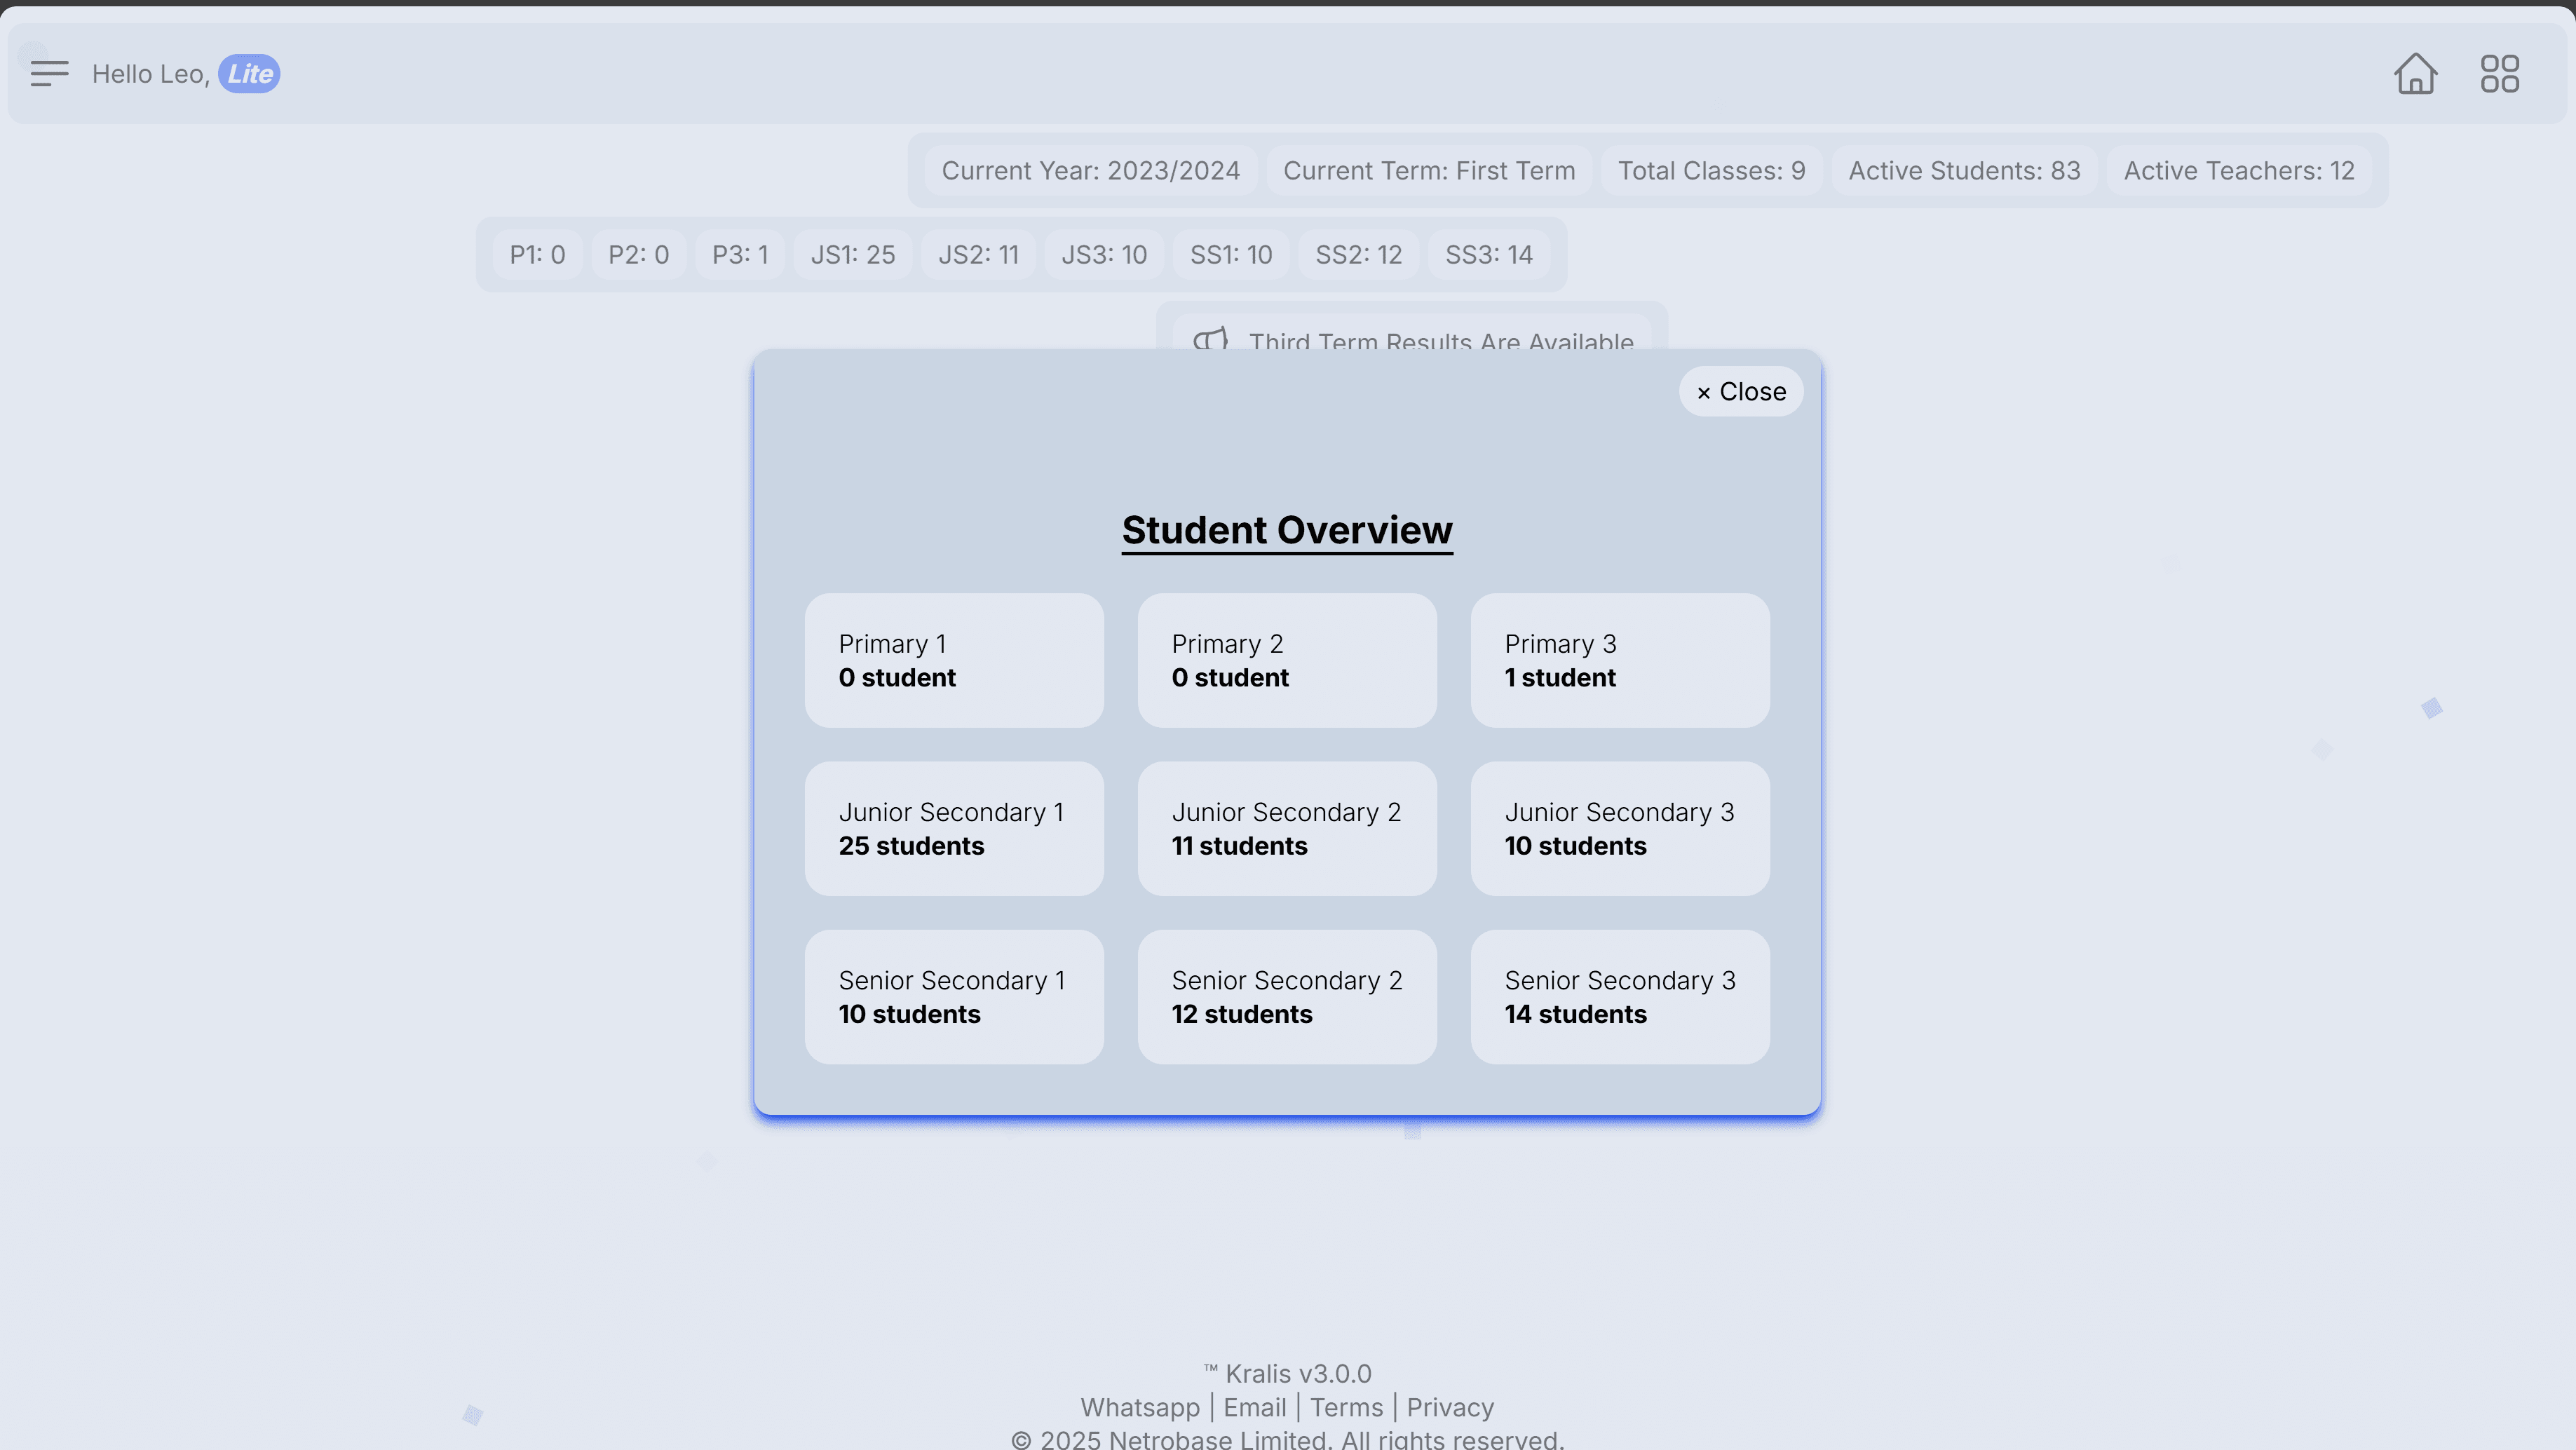Select the Primary 3 student card
Viewport: 2576px width, 1450px height.
pos(1620,660)
